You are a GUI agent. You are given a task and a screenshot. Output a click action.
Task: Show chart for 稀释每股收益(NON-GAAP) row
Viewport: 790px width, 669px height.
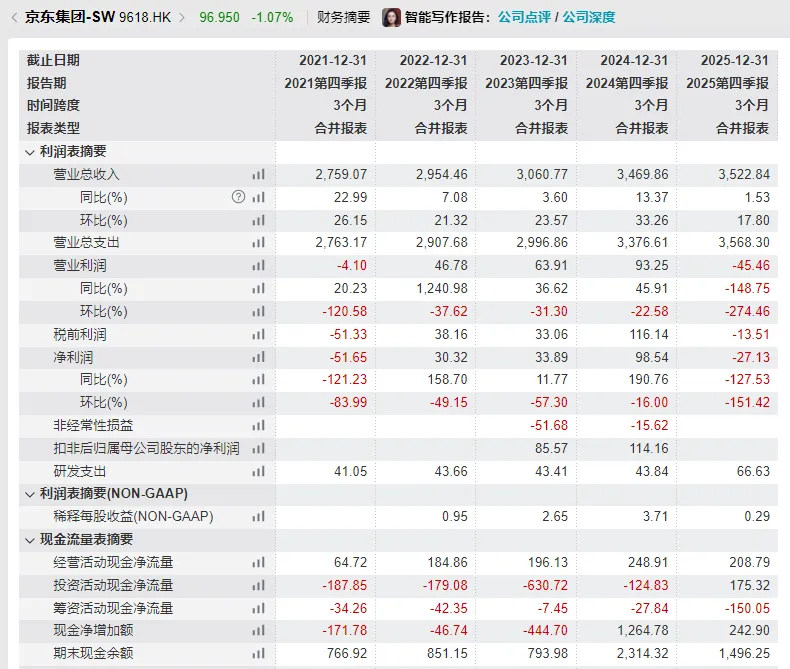(258, 516)
